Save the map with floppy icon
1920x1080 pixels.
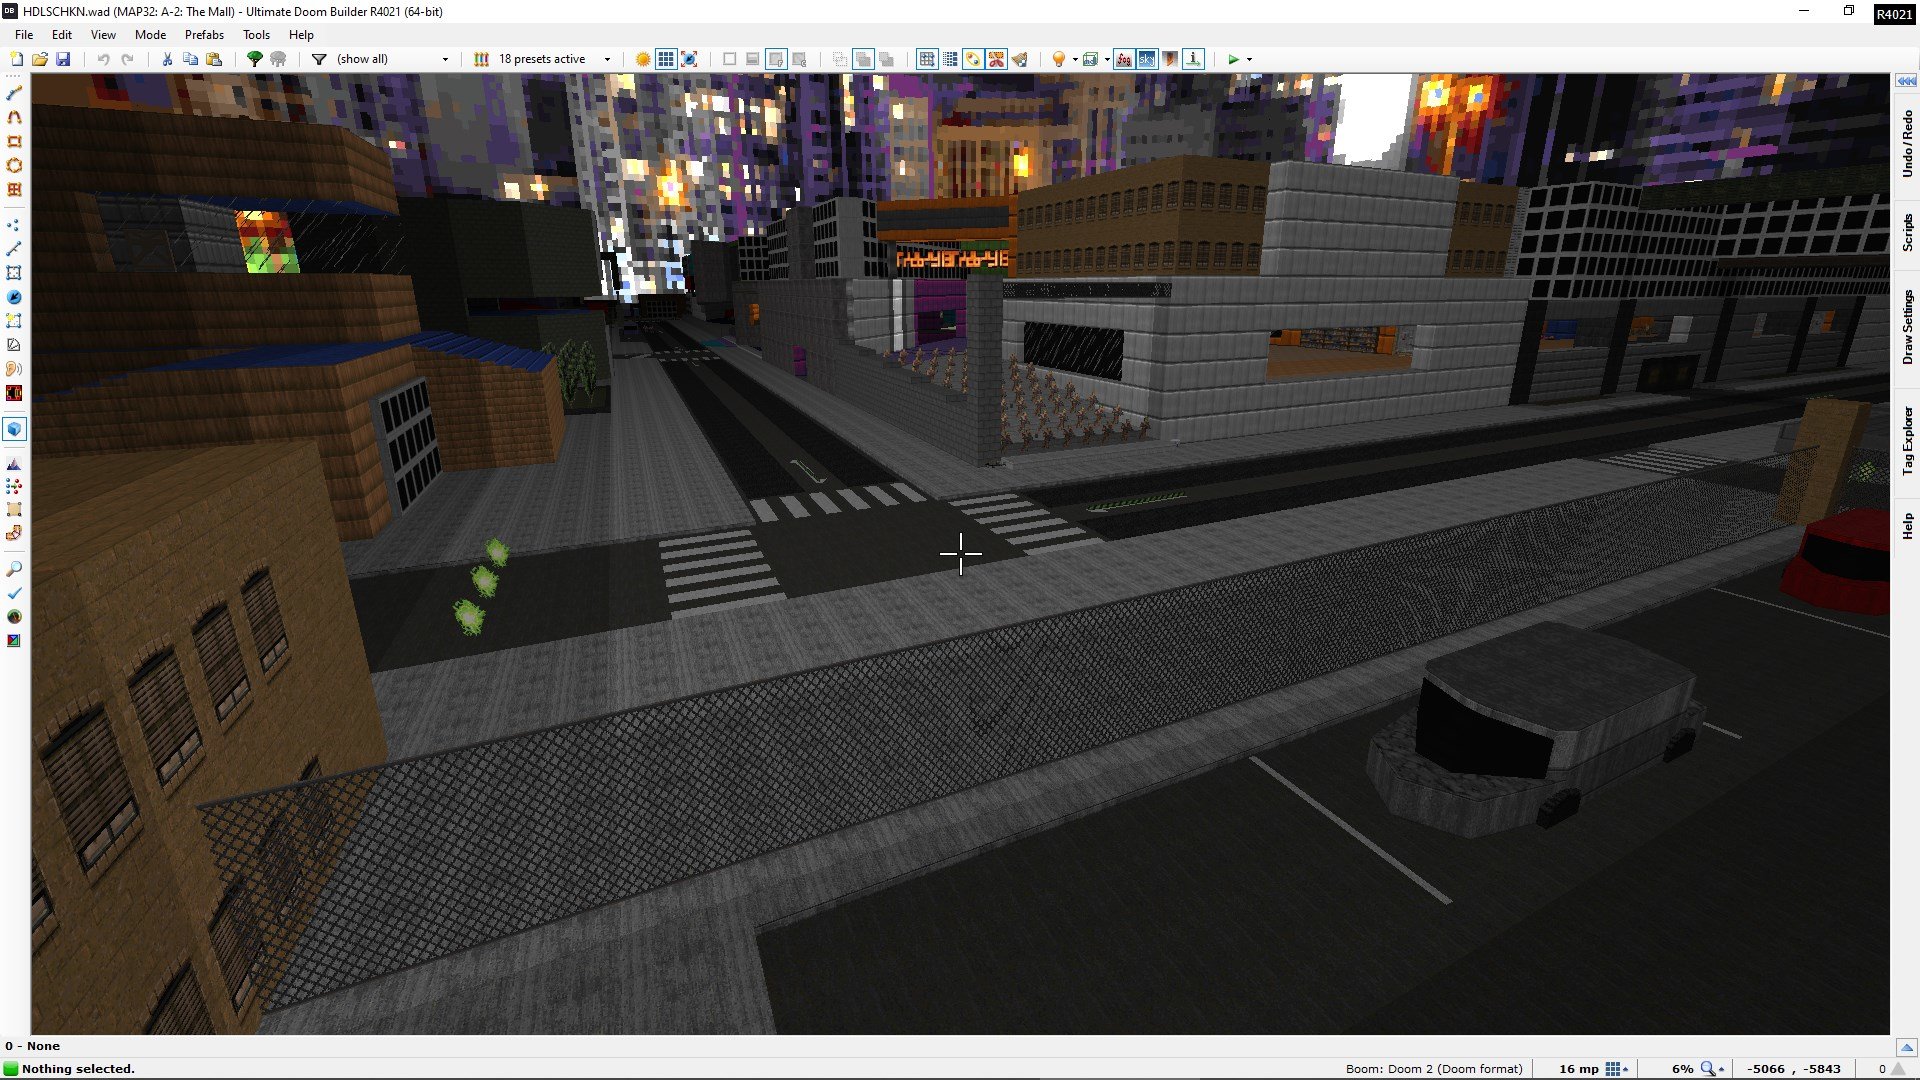point(63,59)
